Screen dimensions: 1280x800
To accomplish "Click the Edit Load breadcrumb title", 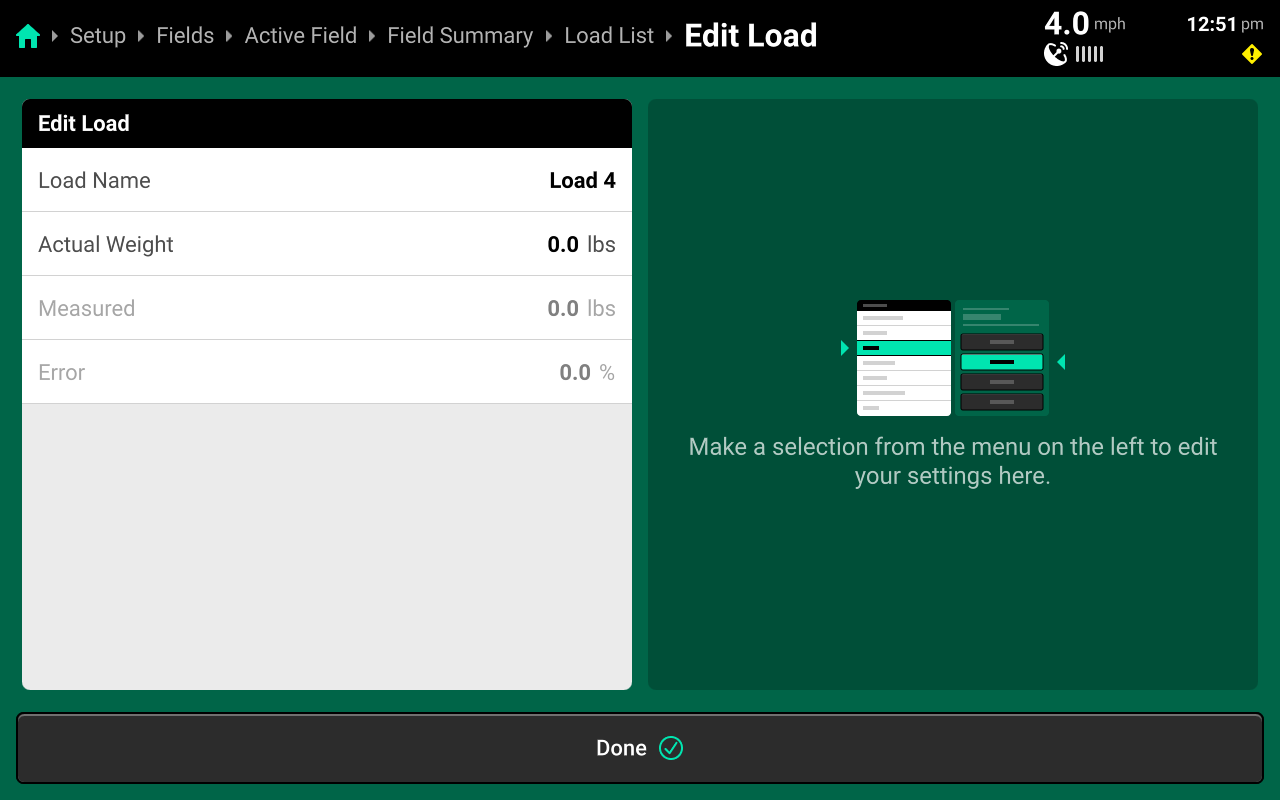I will pos(750,36).
